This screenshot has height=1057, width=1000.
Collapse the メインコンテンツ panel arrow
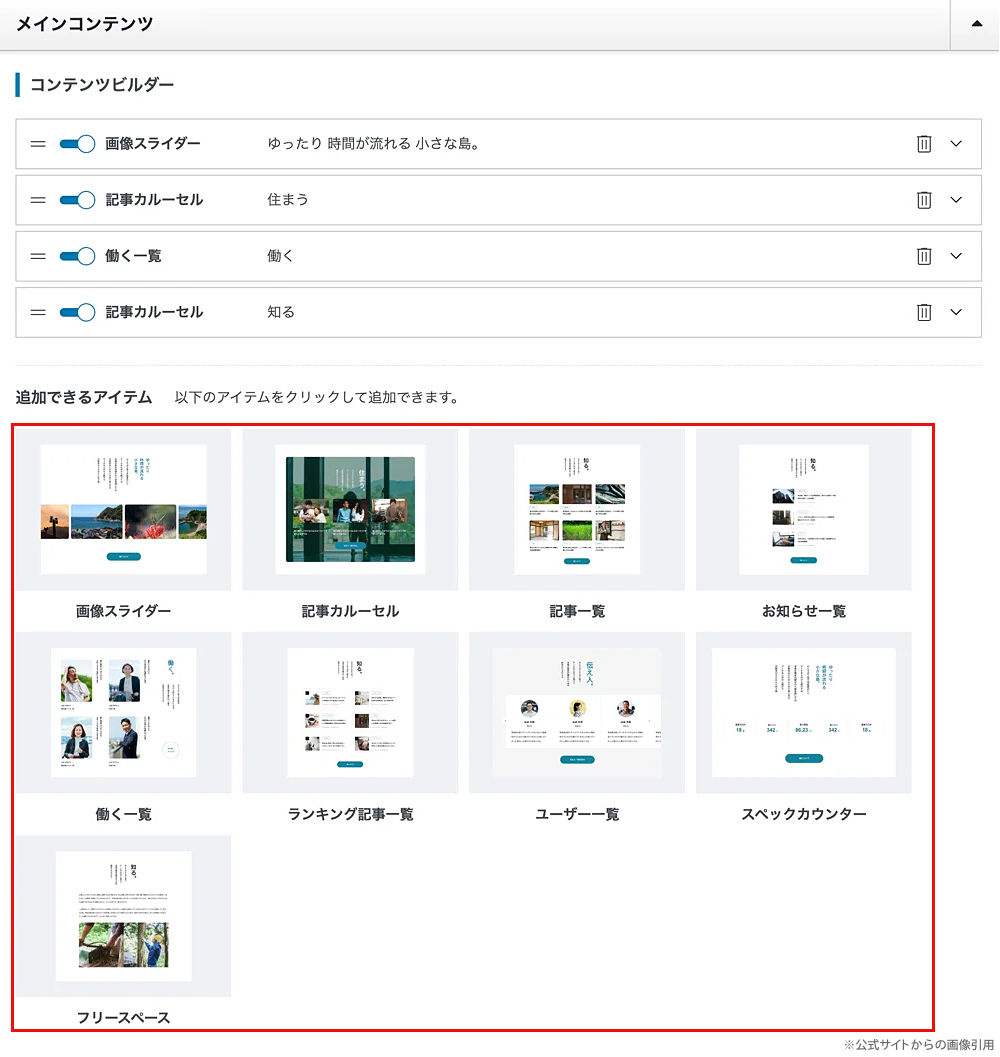(x=976, y=24)
